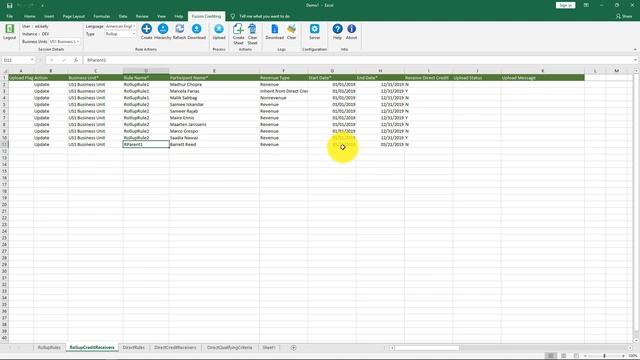Click the formula bar input showing RParent1
640x360 pixels.
[x=358, y=60]
